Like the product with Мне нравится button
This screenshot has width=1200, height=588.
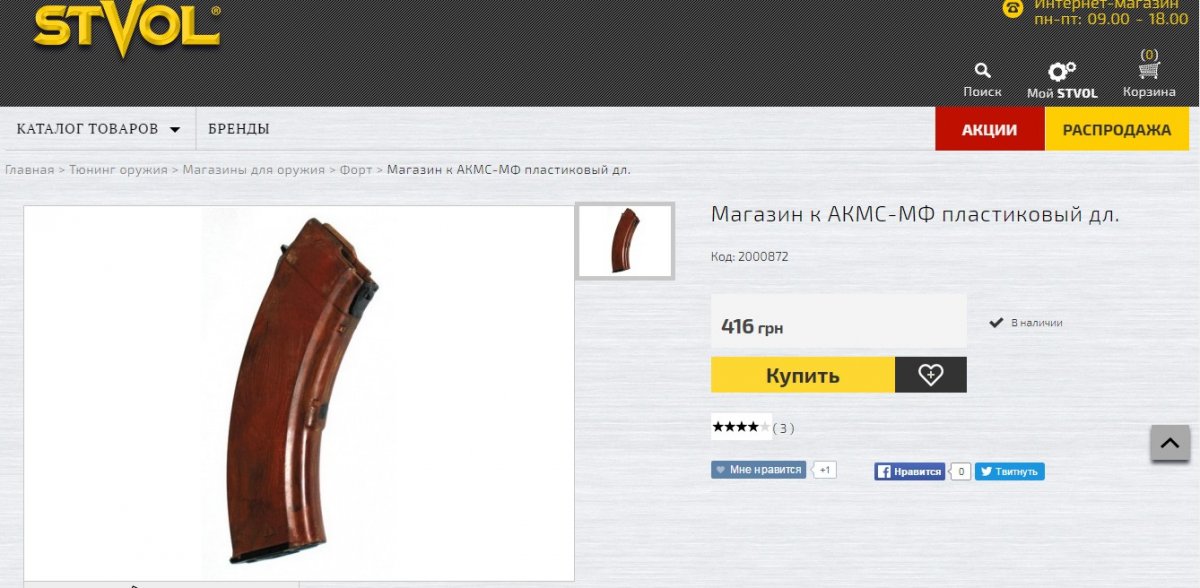[758, 469]
